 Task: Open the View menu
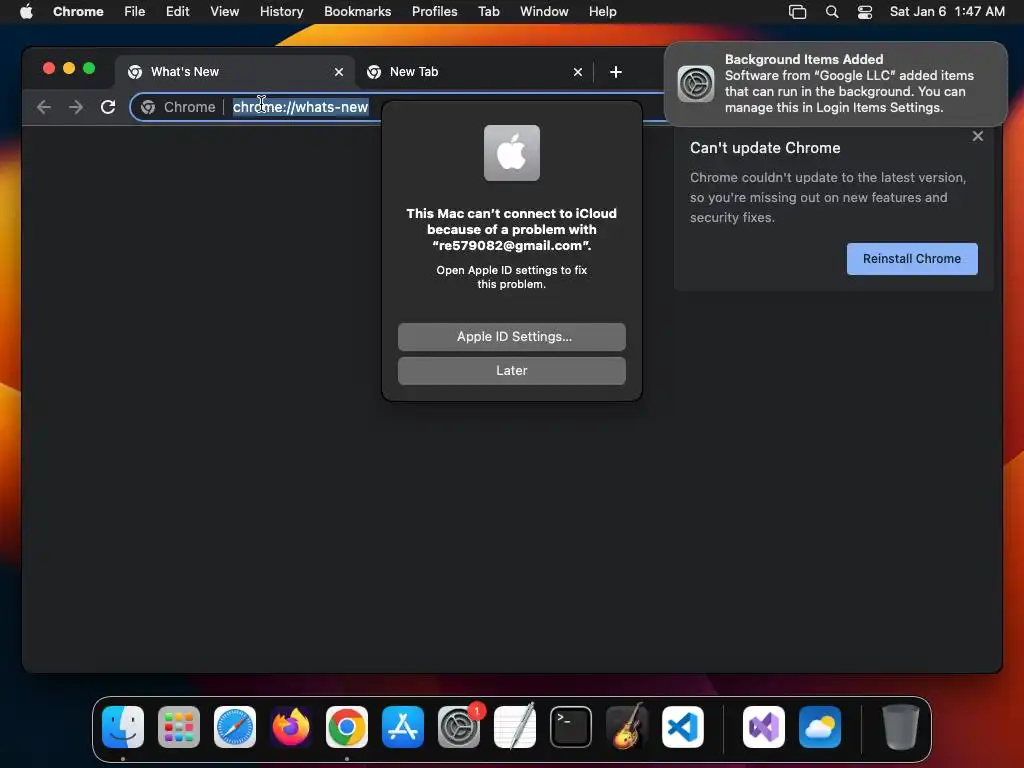(x=224, y=12)
